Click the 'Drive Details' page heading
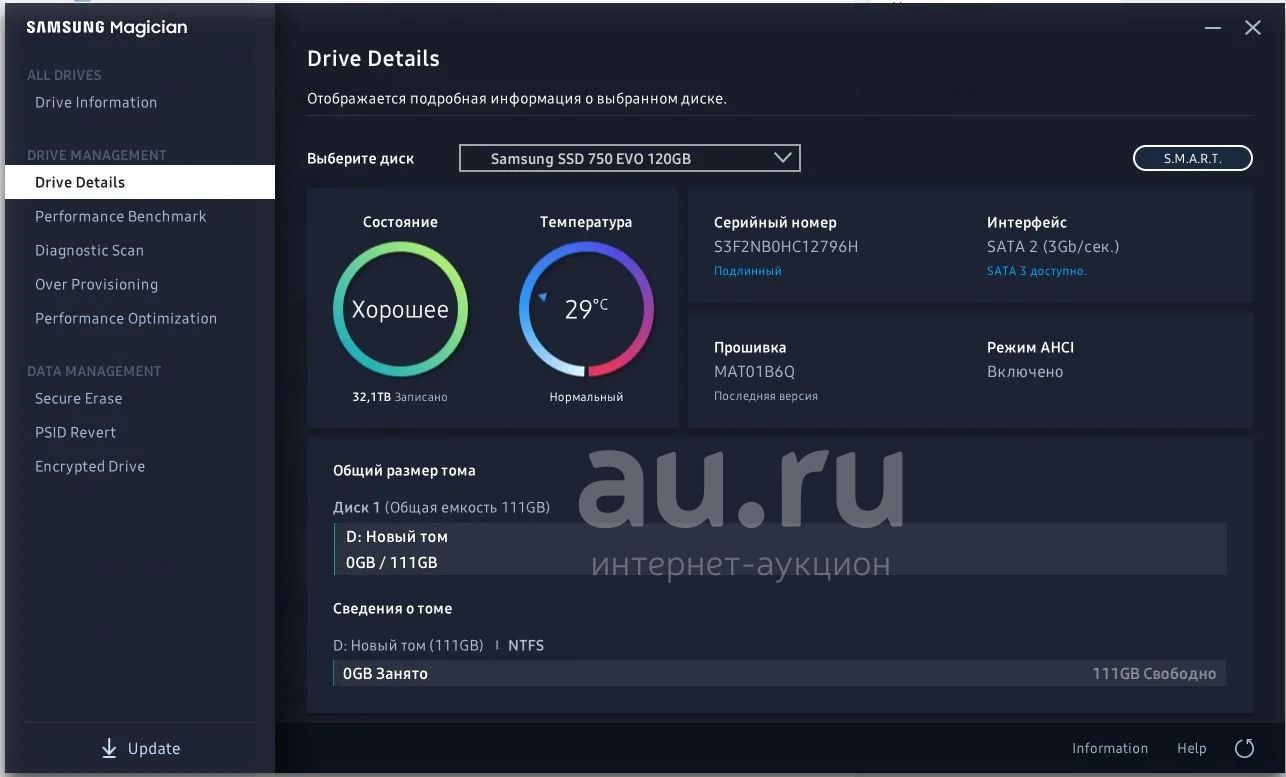Image resolution: width=1286 pixels, height=777 pixels. 373,58
